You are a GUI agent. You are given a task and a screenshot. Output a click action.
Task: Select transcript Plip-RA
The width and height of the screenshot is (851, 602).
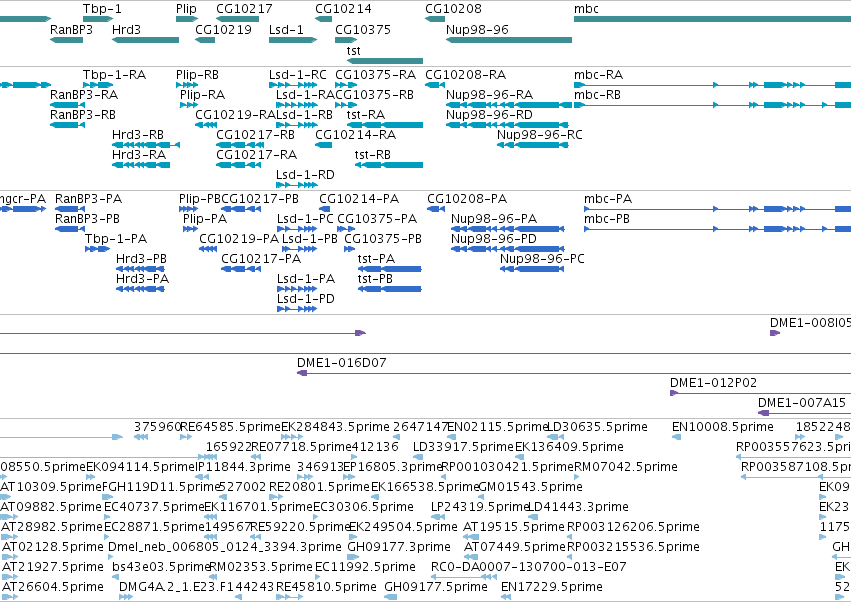(x=202, y=94)
